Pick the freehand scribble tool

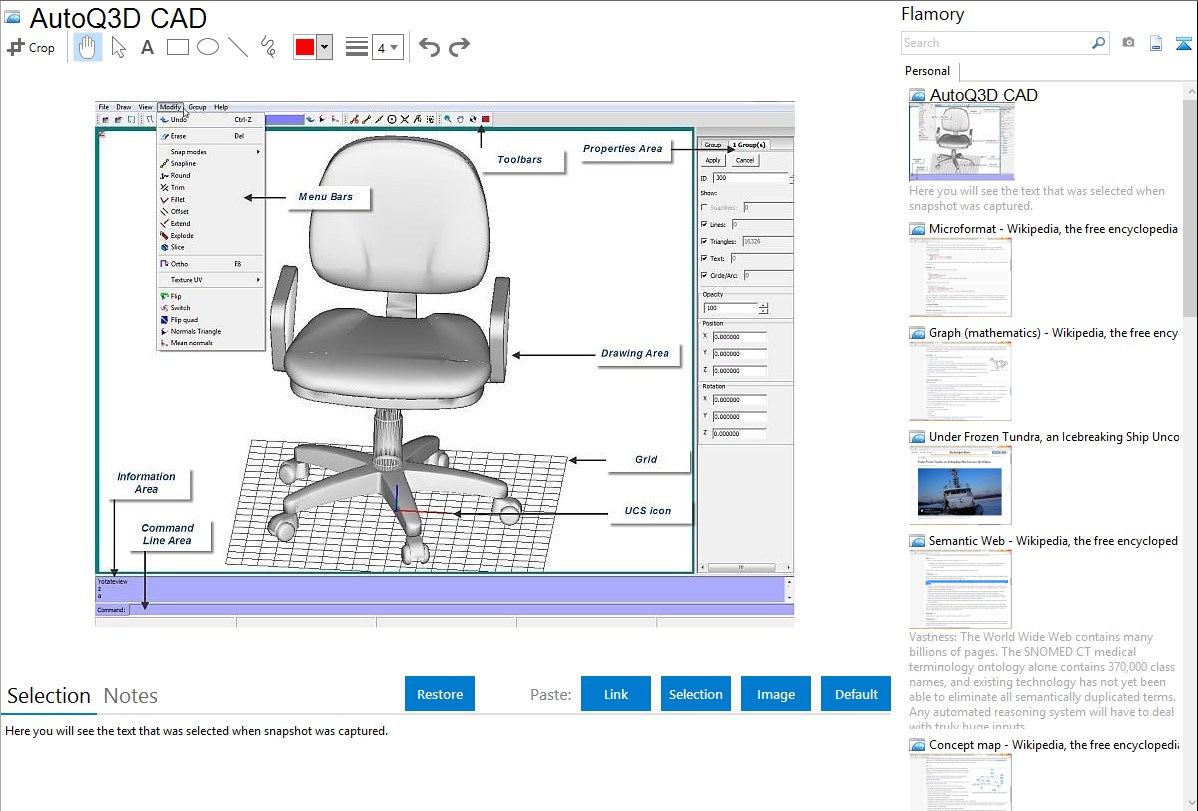tap(268, 47)
